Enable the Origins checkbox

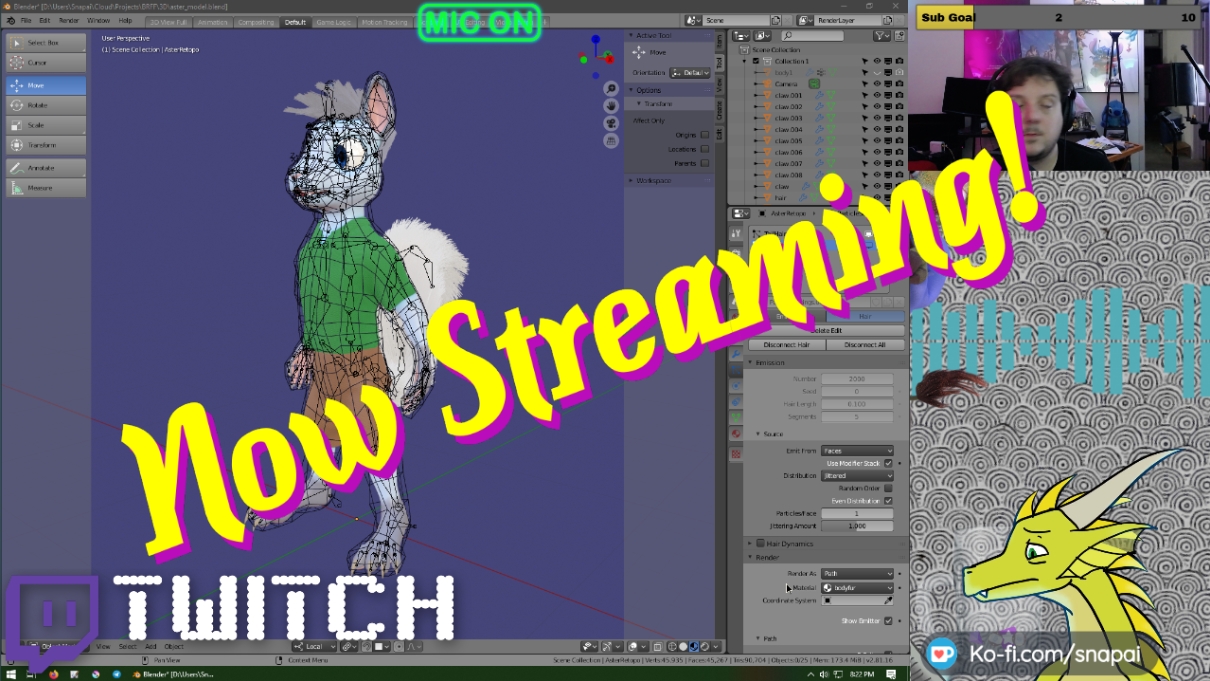pos(705,135)
